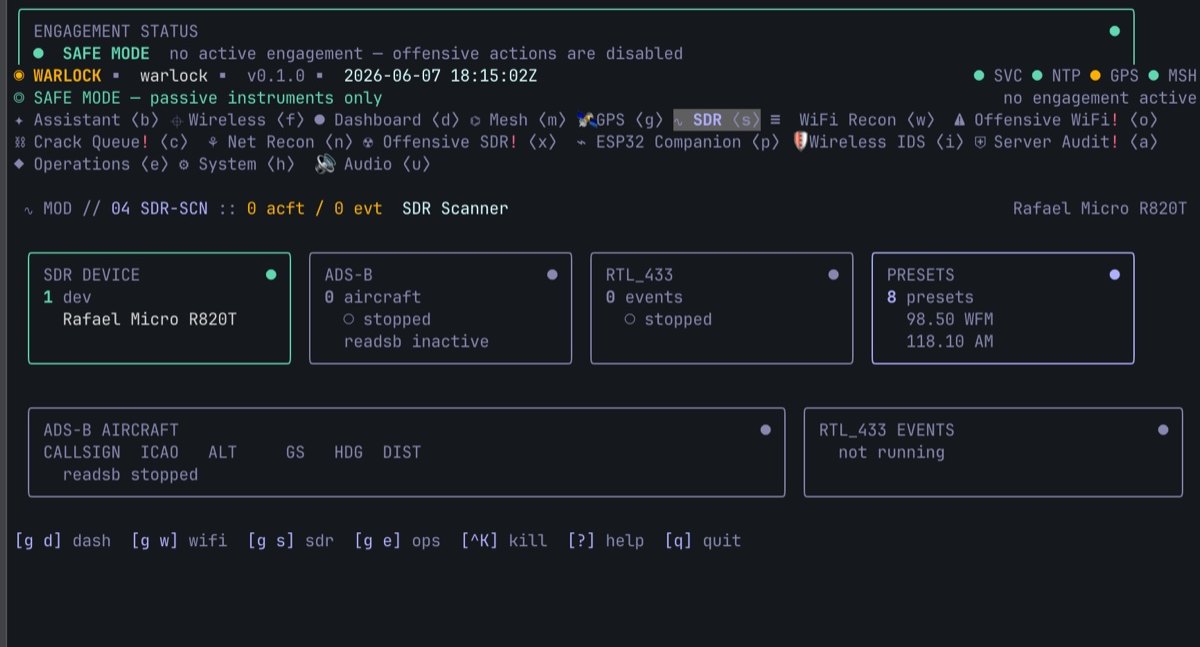Click 'readsb inactive' text in ADS-B card
The height and width of the screenshot is (647, 1200).
point(416,342)
